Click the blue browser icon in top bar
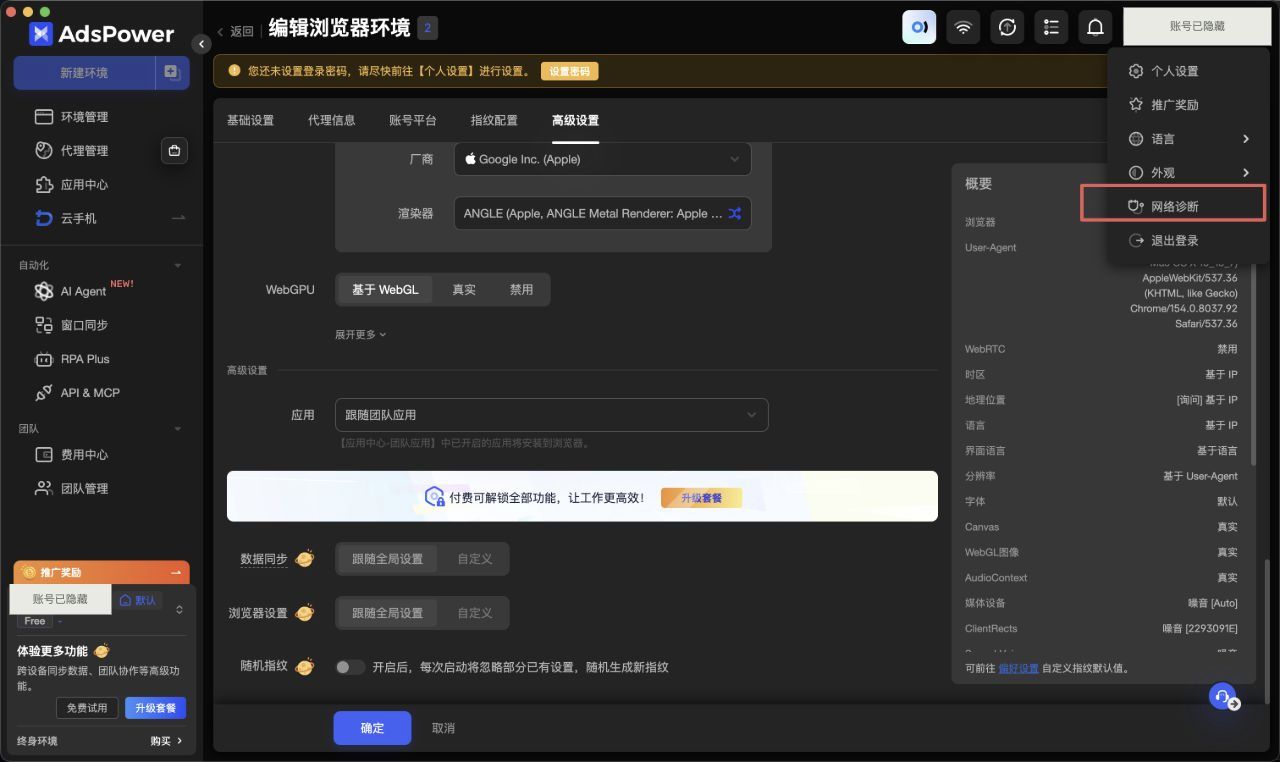 click(919, 27)
